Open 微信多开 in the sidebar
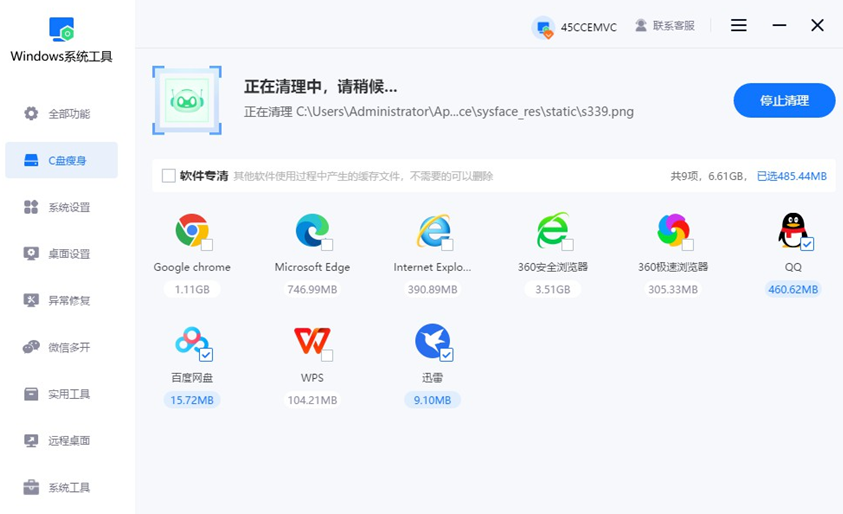The width and height of the screenshot is (843, 514). pyautogui.click(x=61, y=347)
